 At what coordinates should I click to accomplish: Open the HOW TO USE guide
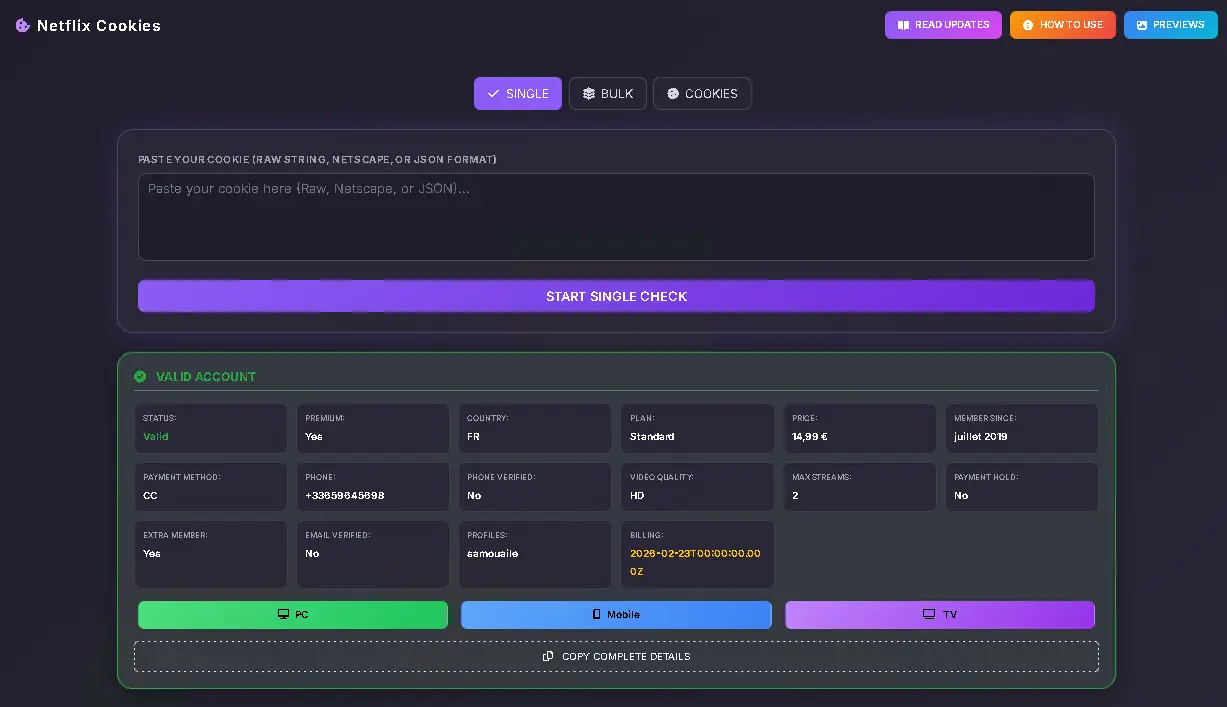(1062, 25)
